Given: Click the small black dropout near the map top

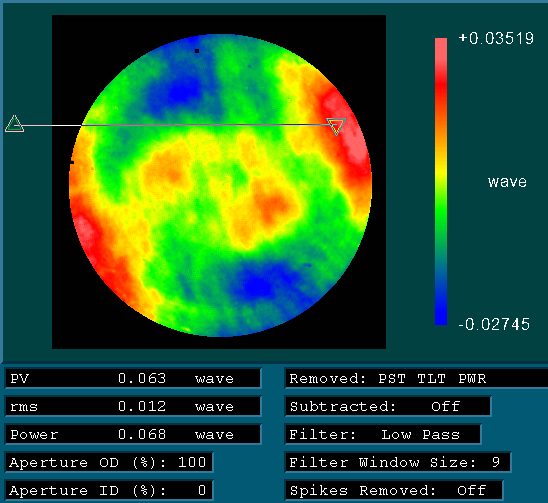Looking at the screenshot, I should (x=197, y=51).
